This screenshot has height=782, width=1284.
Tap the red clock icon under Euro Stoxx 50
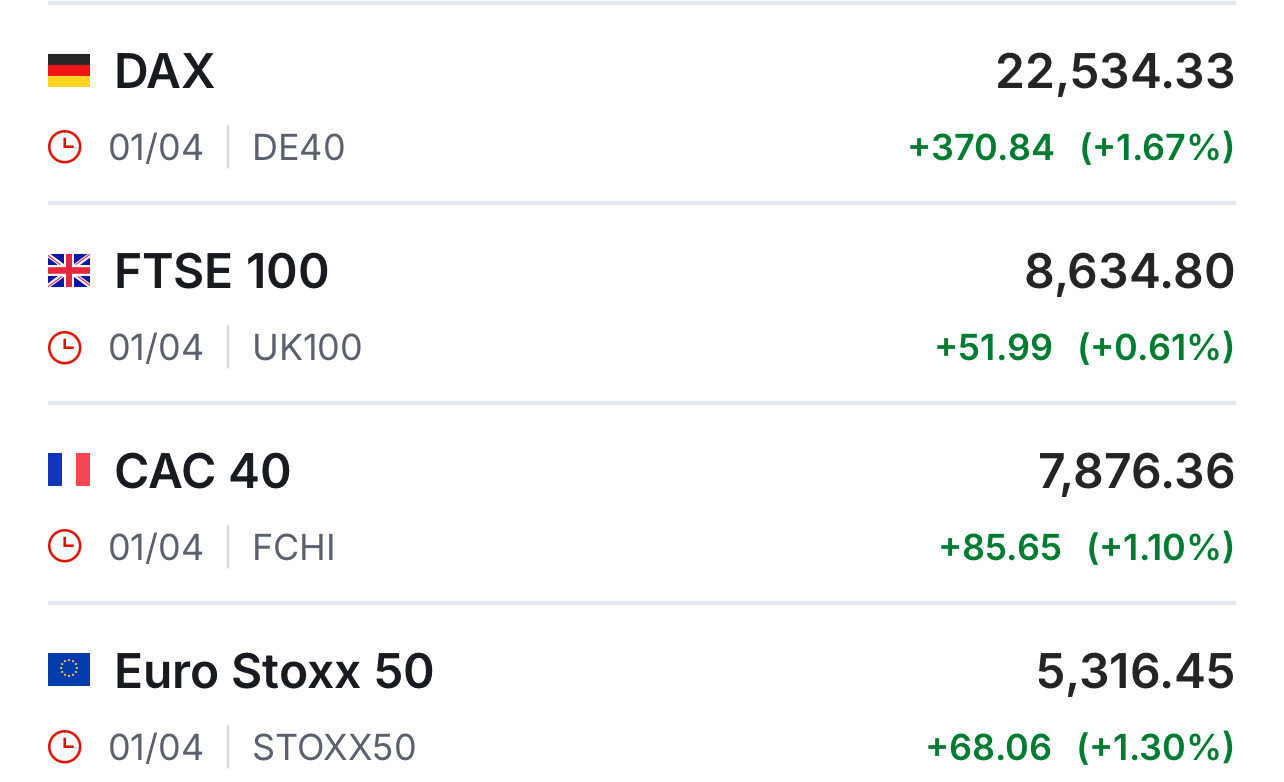tap(65, 747)
